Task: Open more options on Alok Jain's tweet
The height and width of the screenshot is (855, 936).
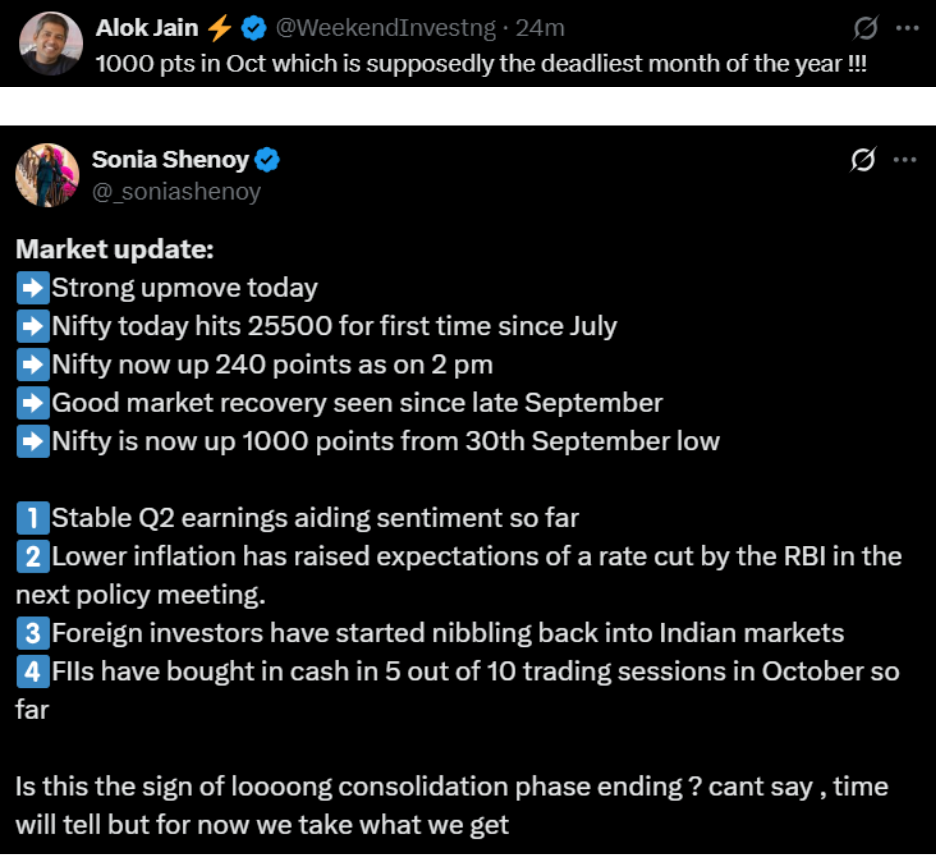Action: point(906,29)
